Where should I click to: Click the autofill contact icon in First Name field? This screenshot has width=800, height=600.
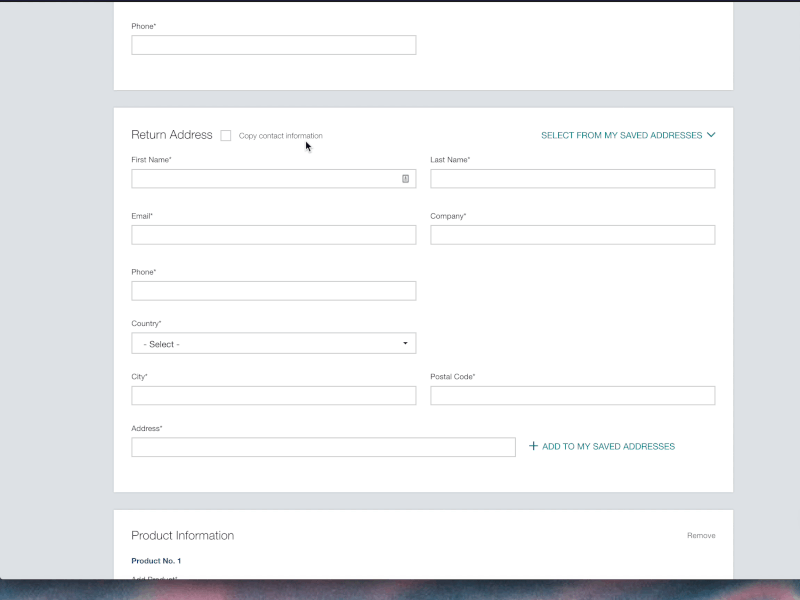coord(404,178)
